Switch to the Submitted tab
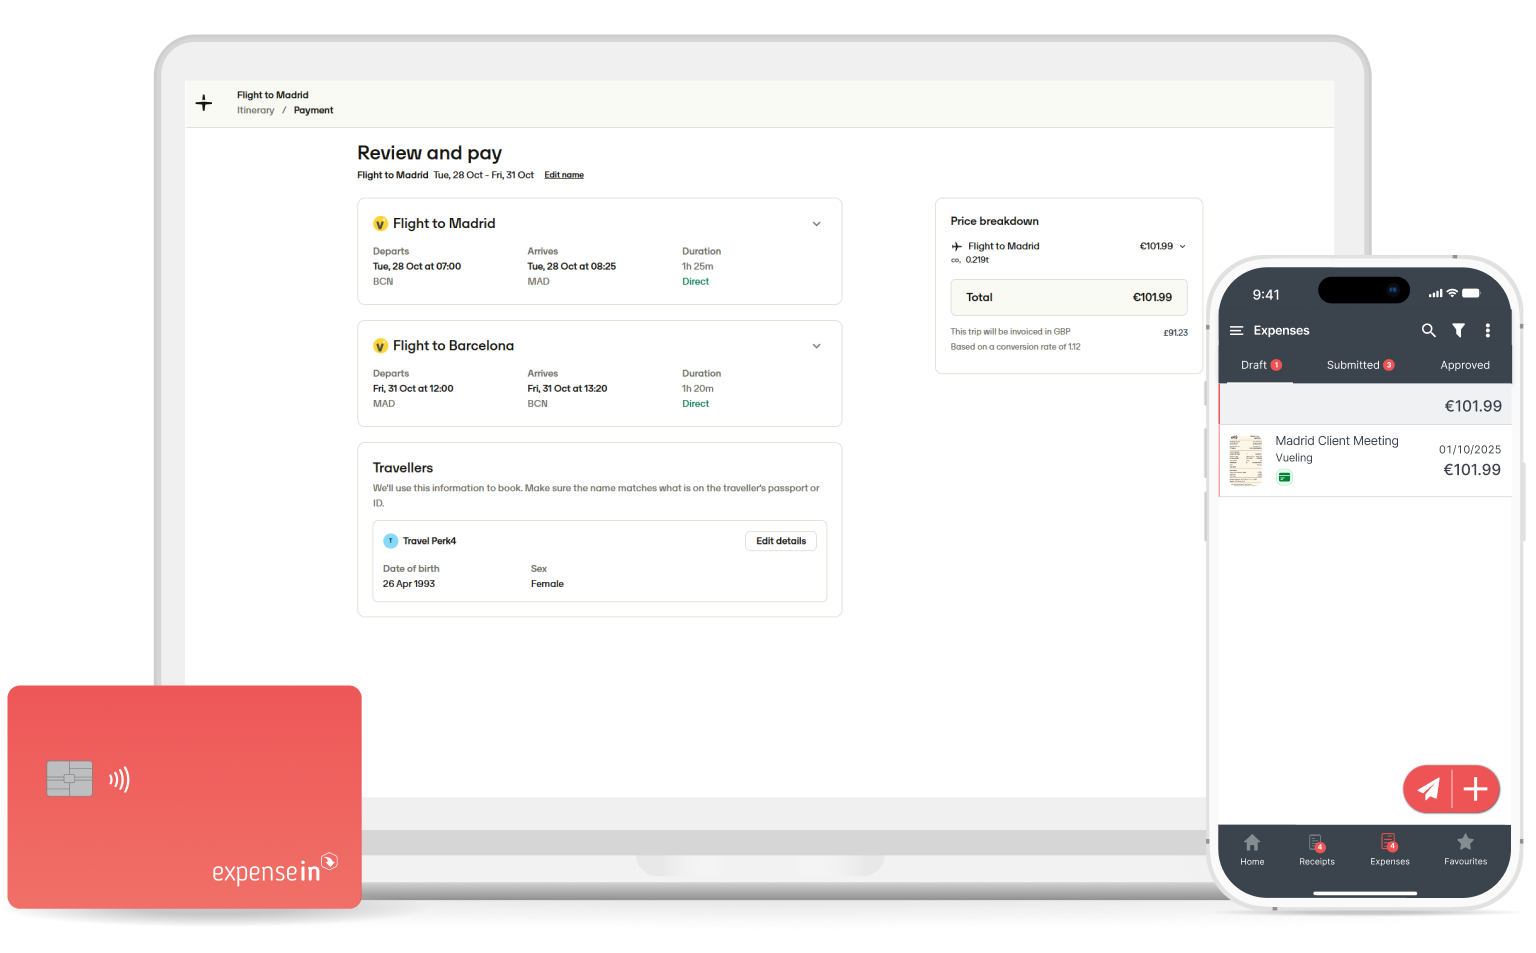 (x=1360, y=365)
